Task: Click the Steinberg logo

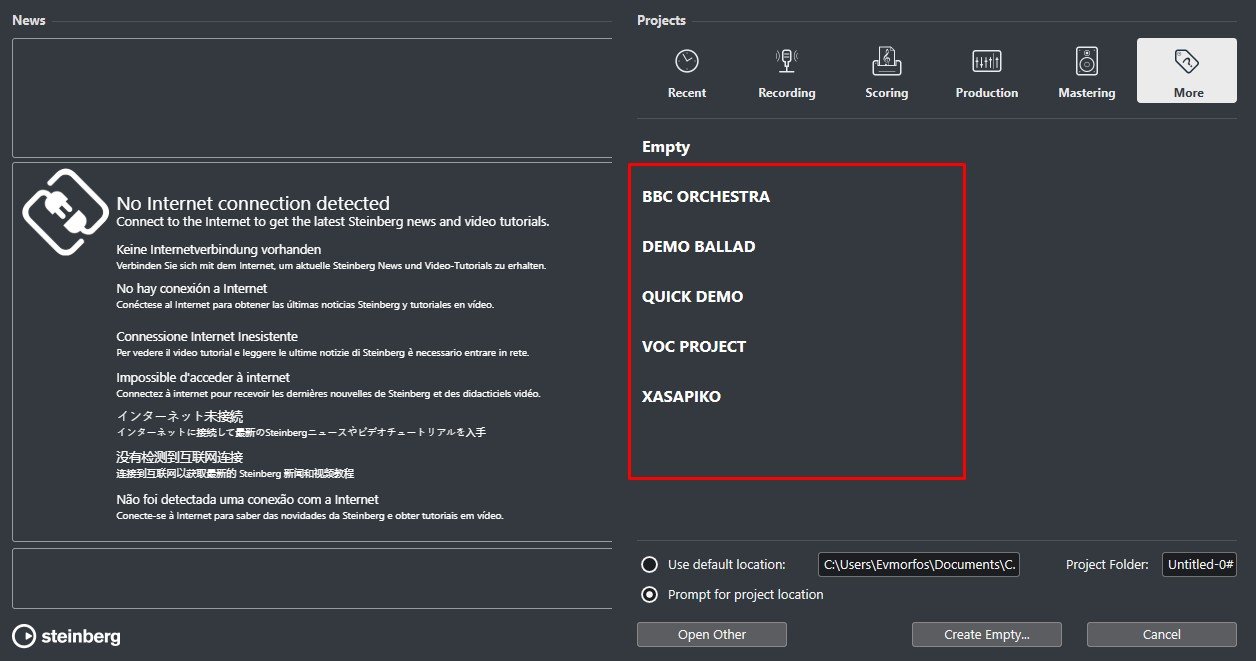Action: [x=66, y=636]
